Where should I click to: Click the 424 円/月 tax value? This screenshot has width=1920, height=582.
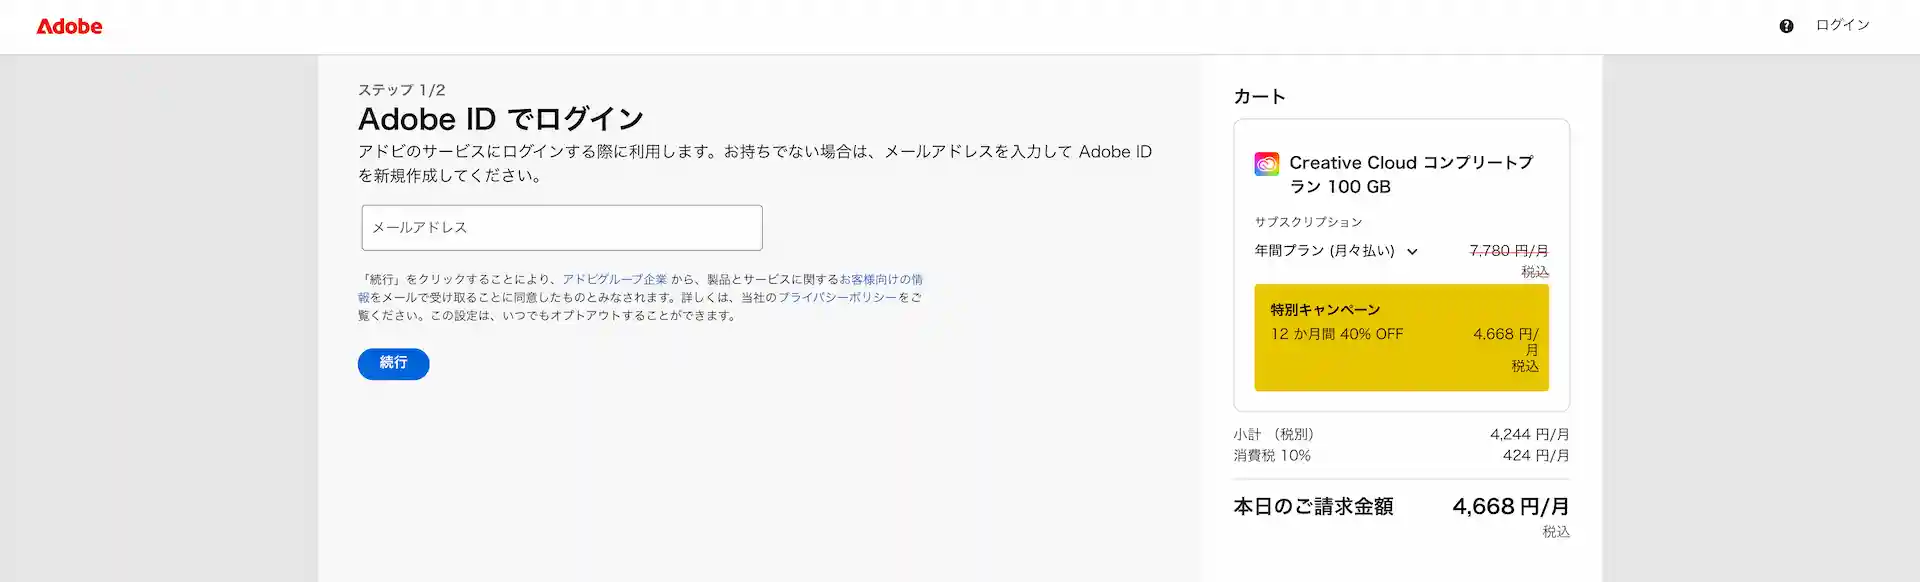coord(1535,455)
